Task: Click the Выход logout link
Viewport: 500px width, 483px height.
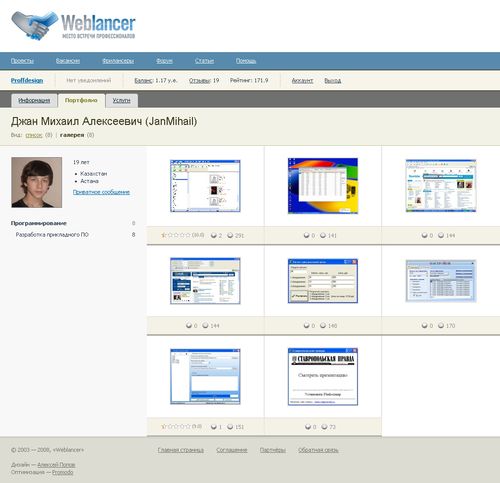Action: (332, 80)
